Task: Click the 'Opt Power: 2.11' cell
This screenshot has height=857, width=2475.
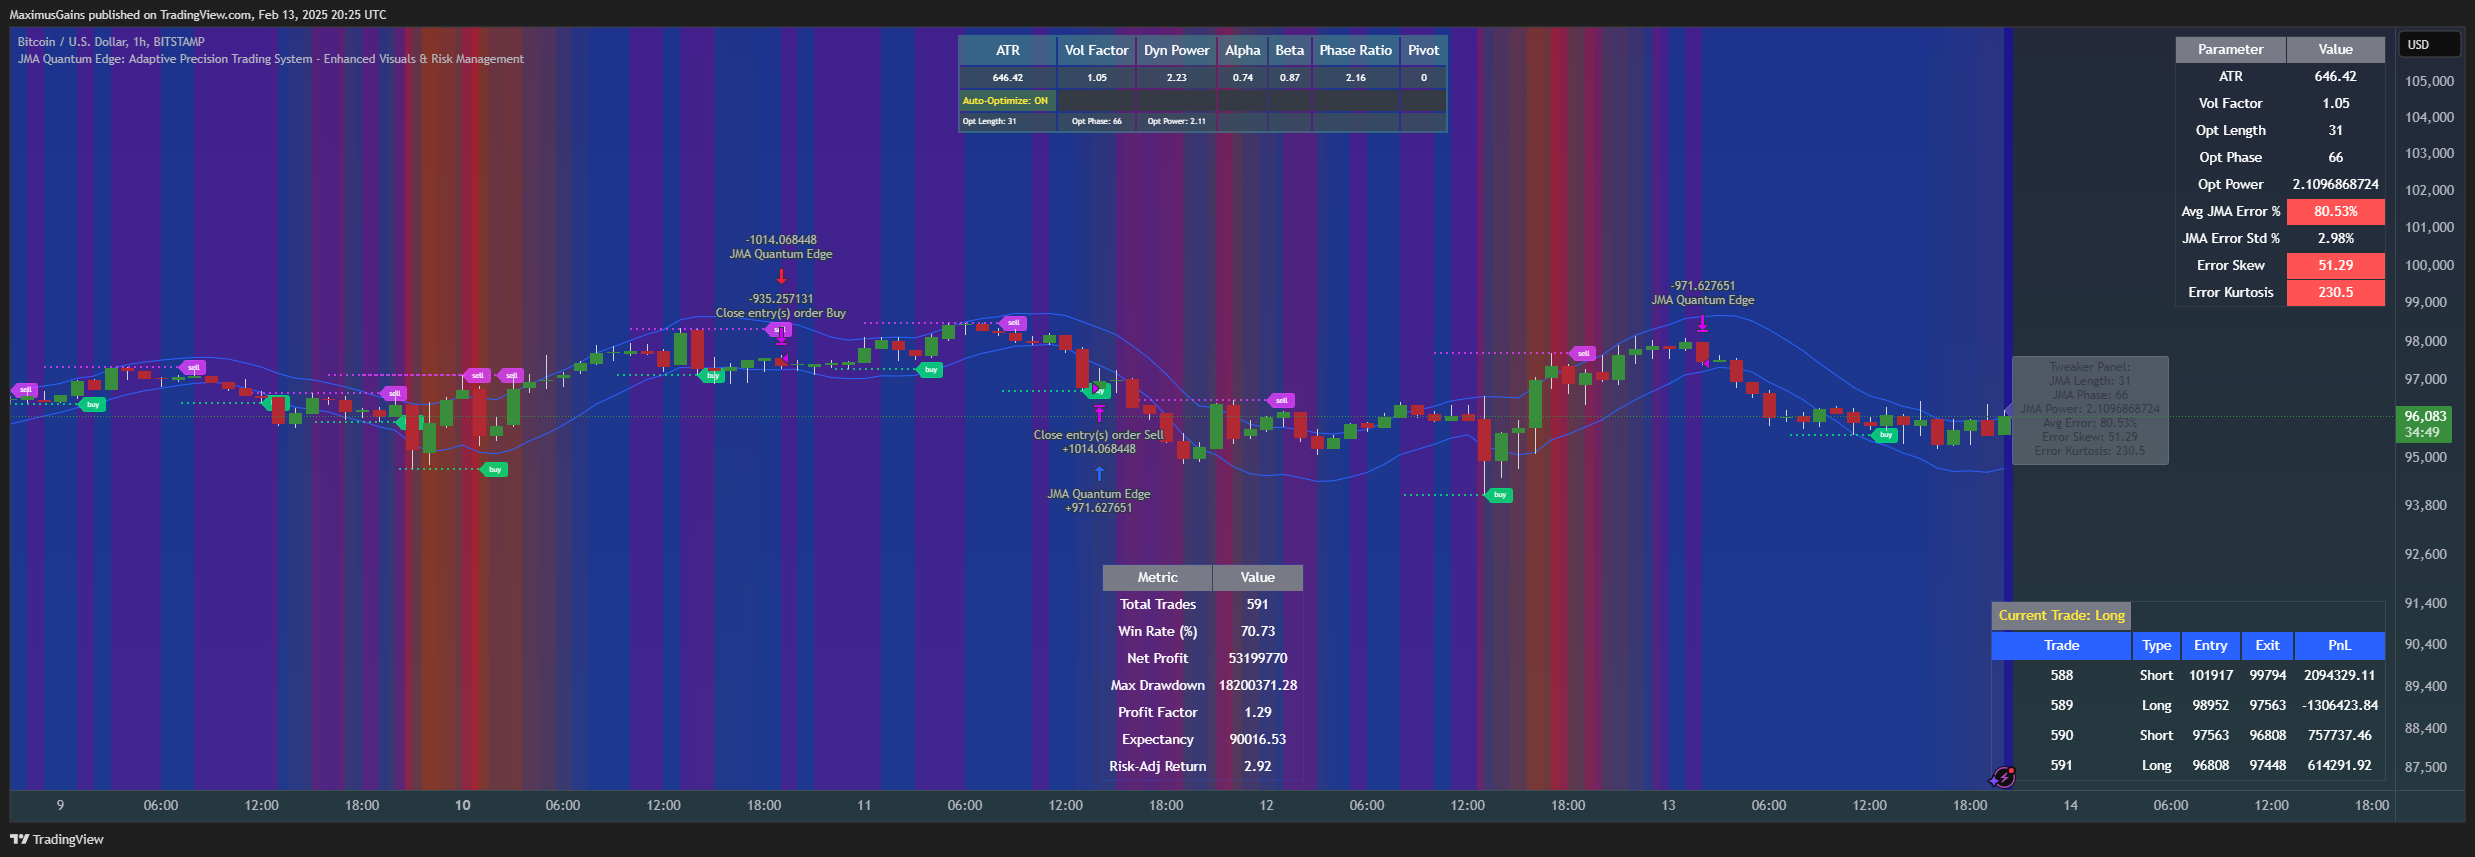Action: 1176,122
